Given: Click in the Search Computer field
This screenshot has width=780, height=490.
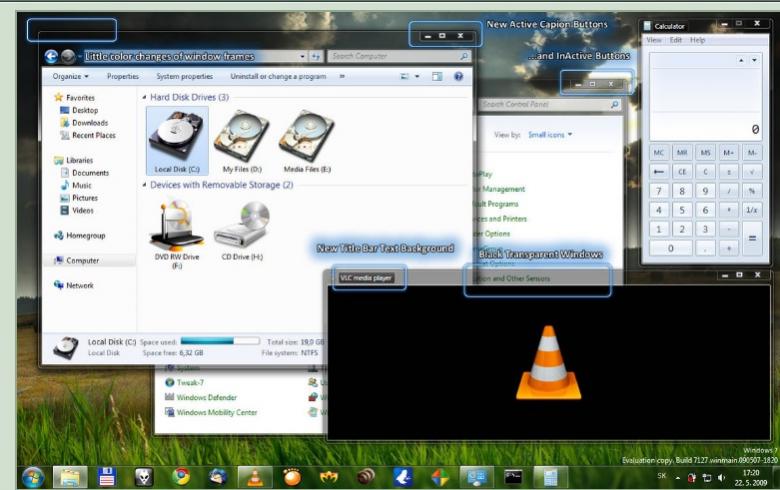Looking at the screenshot, I should click(399, 56).
